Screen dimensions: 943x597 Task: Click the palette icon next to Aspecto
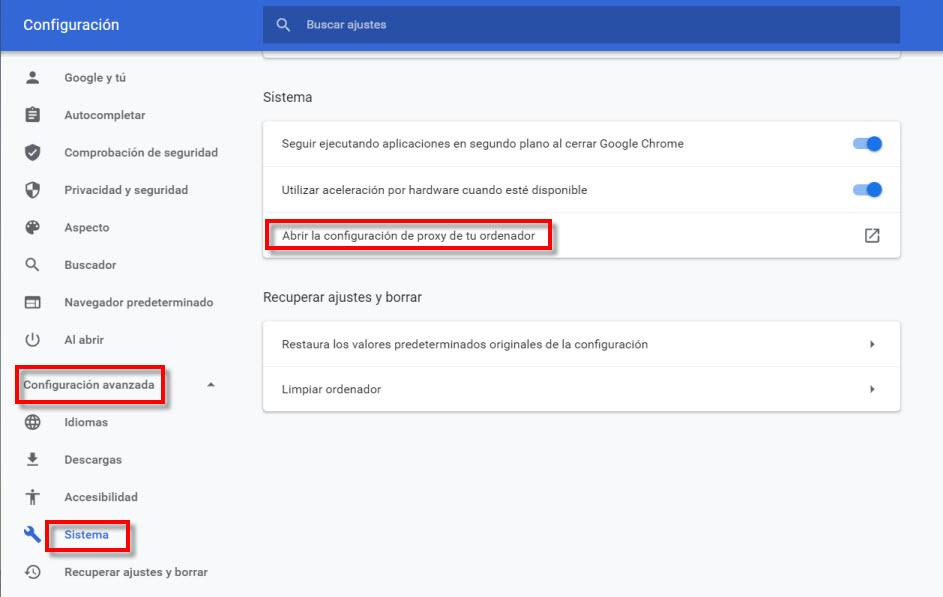33,228
